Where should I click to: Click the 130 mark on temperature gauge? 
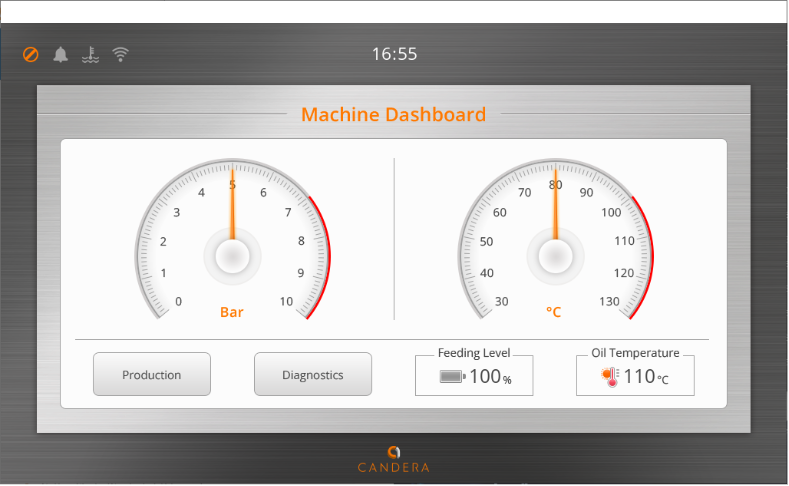click(x=609, y=301)
